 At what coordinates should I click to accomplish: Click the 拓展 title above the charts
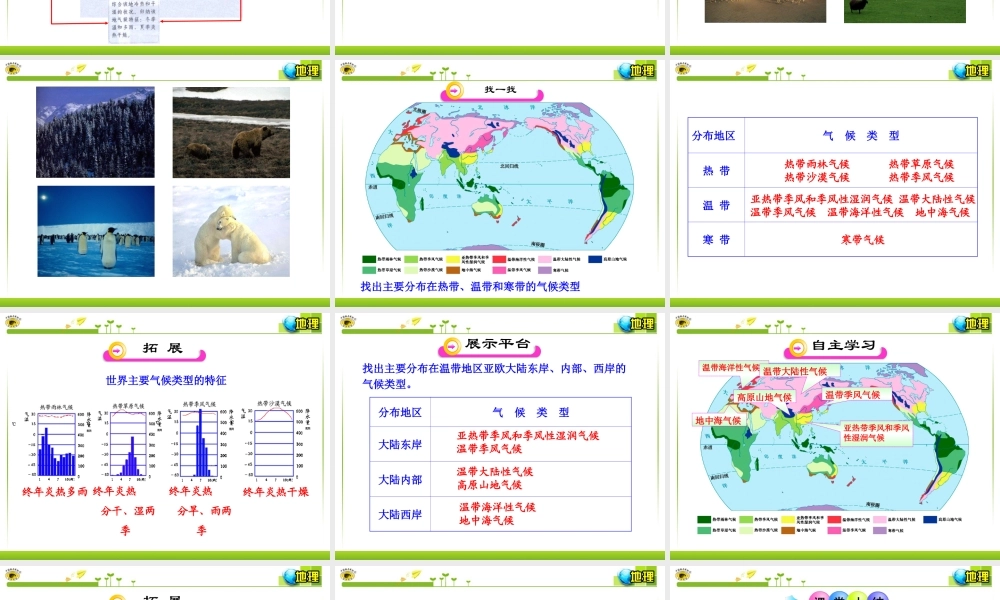163,348
